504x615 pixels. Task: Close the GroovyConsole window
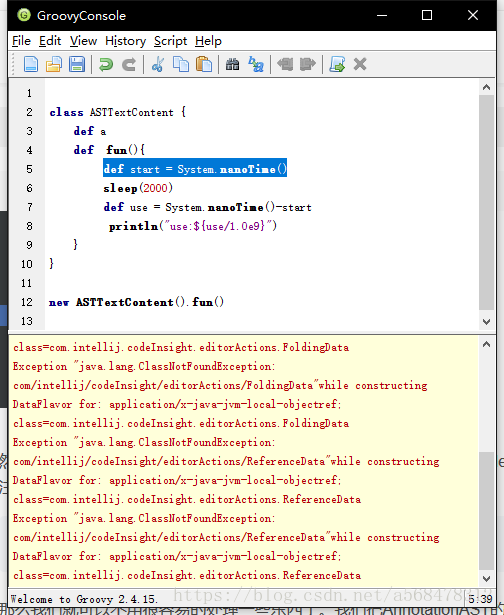(473, 15)
